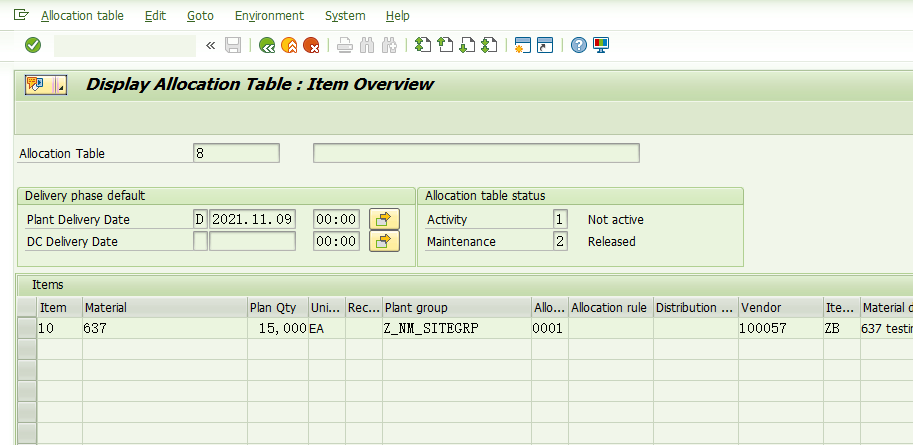Screen dimensions: 913x445
Task: Click material cell 637
Action: (165, 329)
